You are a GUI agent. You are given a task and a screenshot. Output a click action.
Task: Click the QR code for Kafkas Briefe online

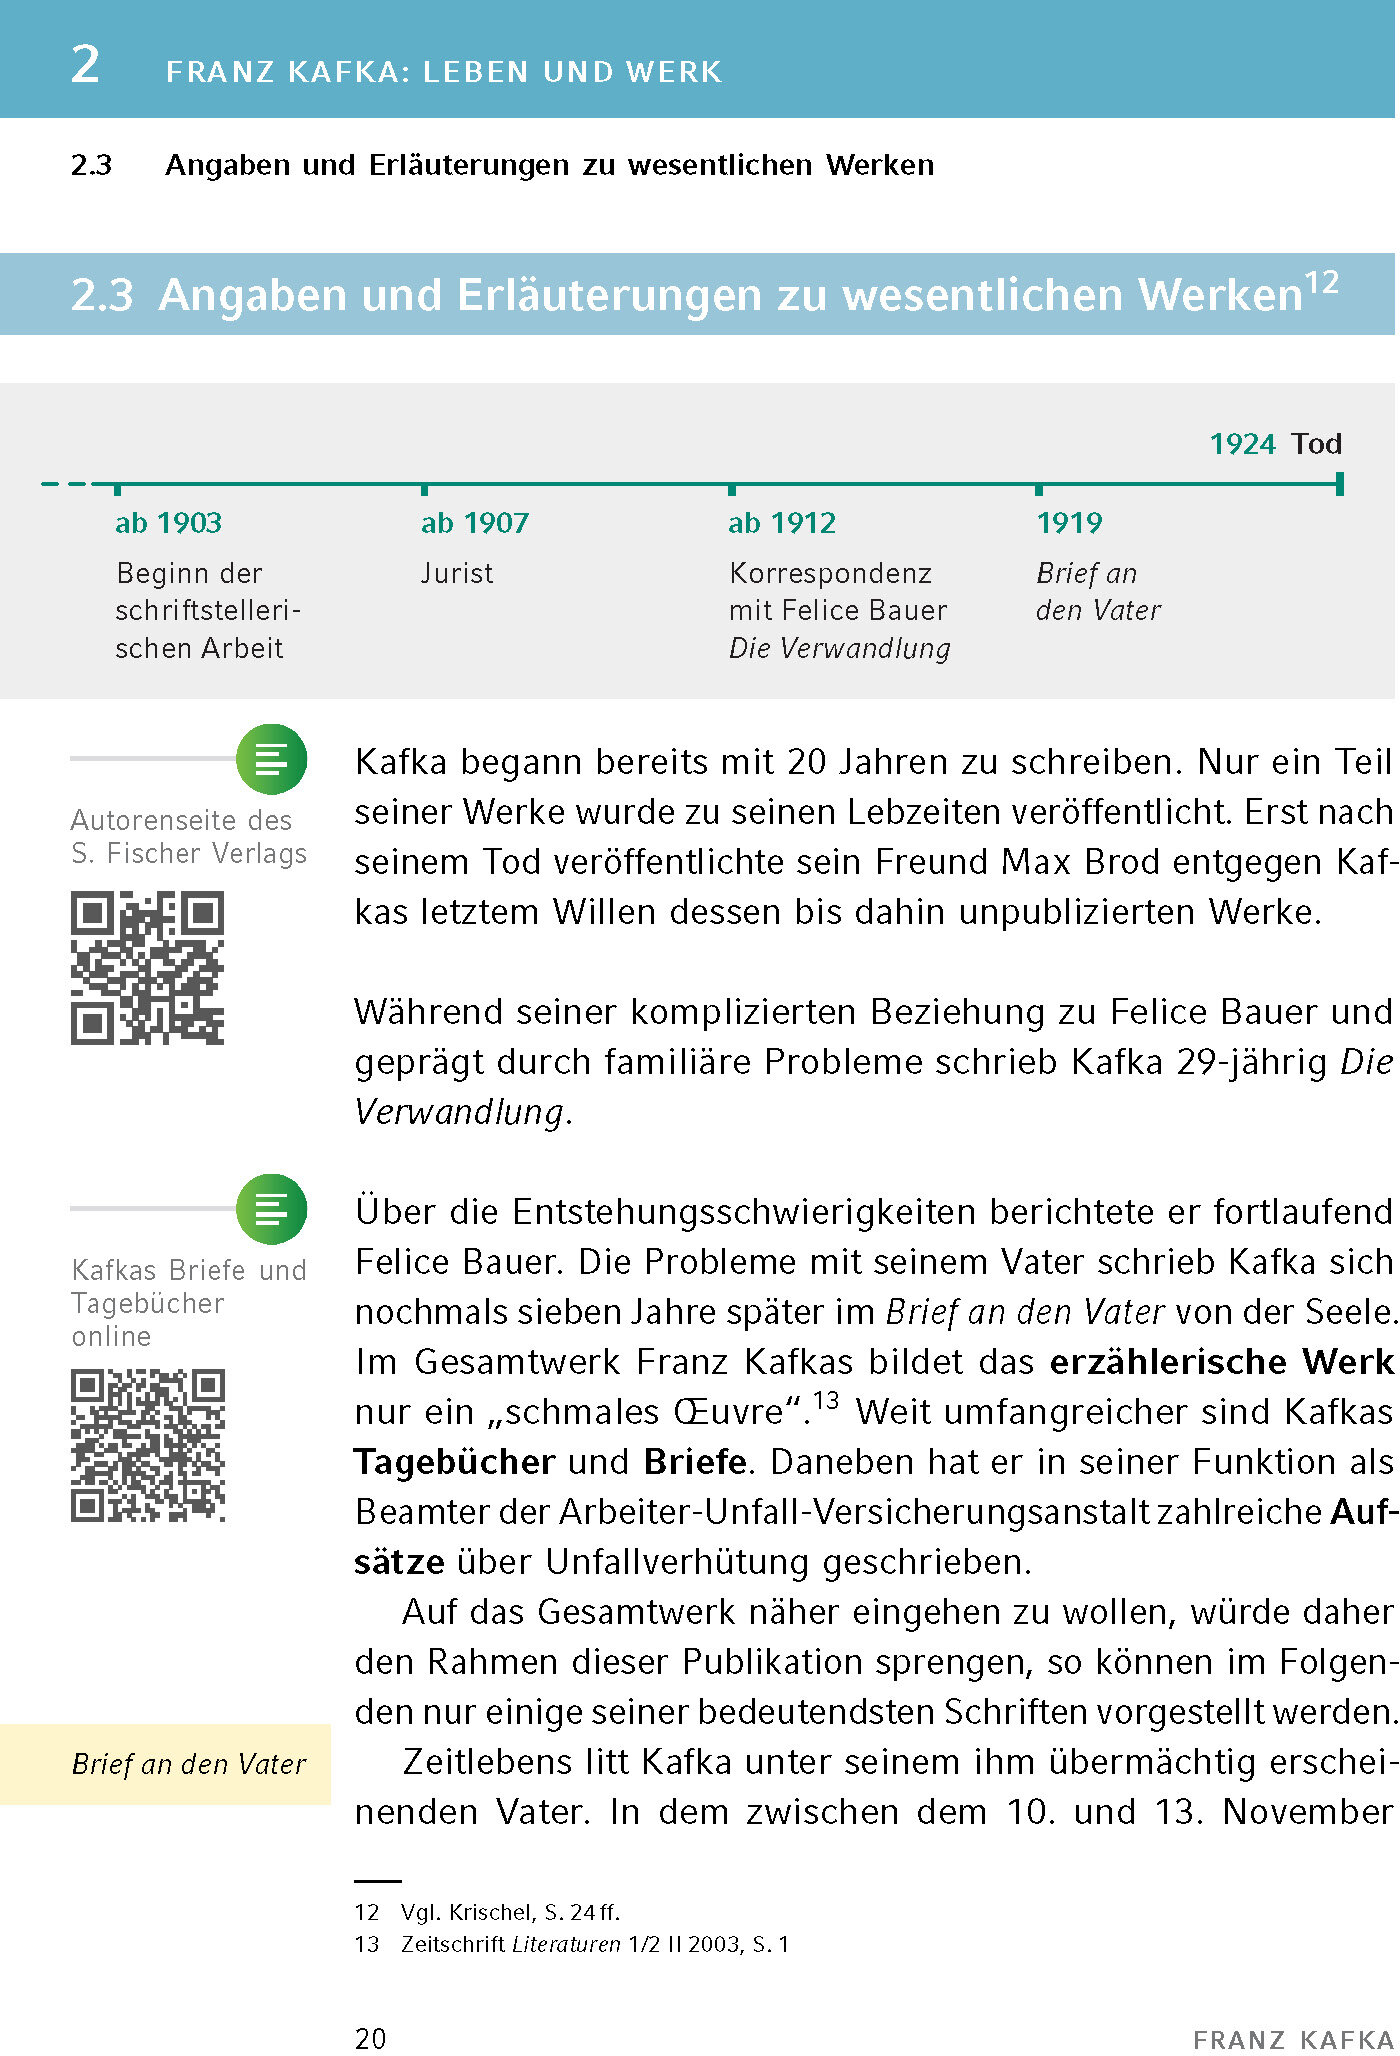coord(148,1446)
